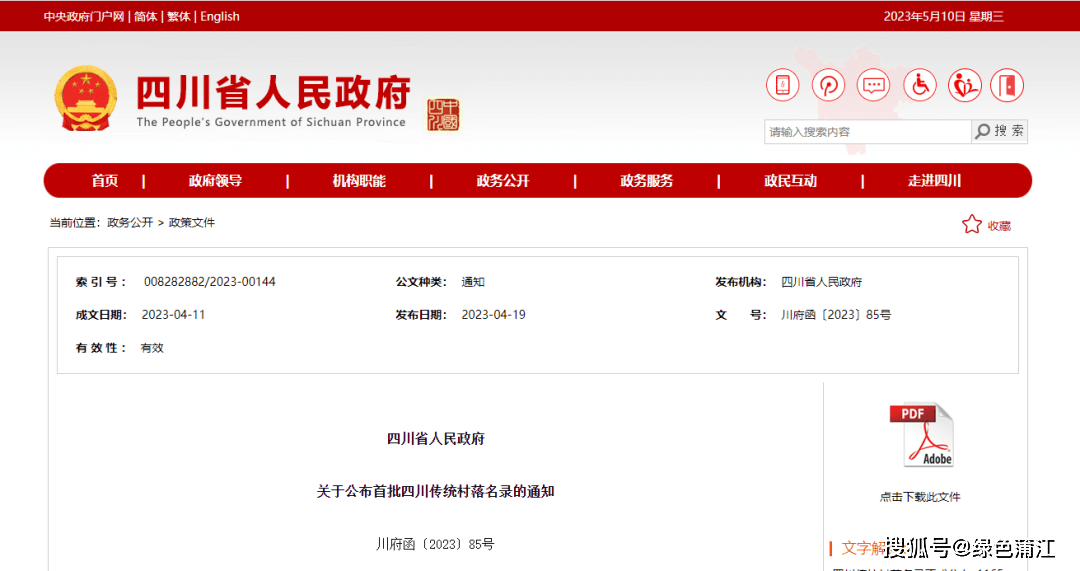The height and width of the screenshot is (571, 1080).
Task: Click 政策文件 in the breadcrumb
Action: pyautogui.click(x=192, y=223)
